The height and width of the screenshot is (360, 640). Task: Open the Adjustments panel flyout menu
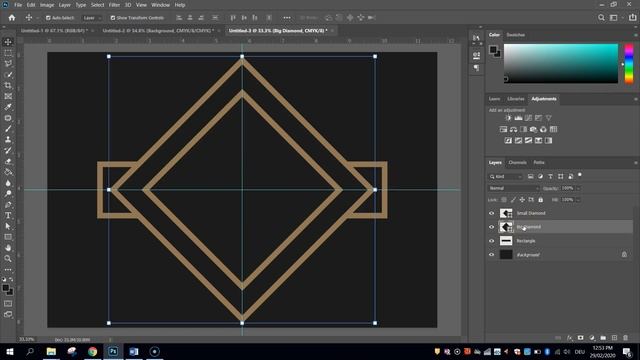click(636, 99)
